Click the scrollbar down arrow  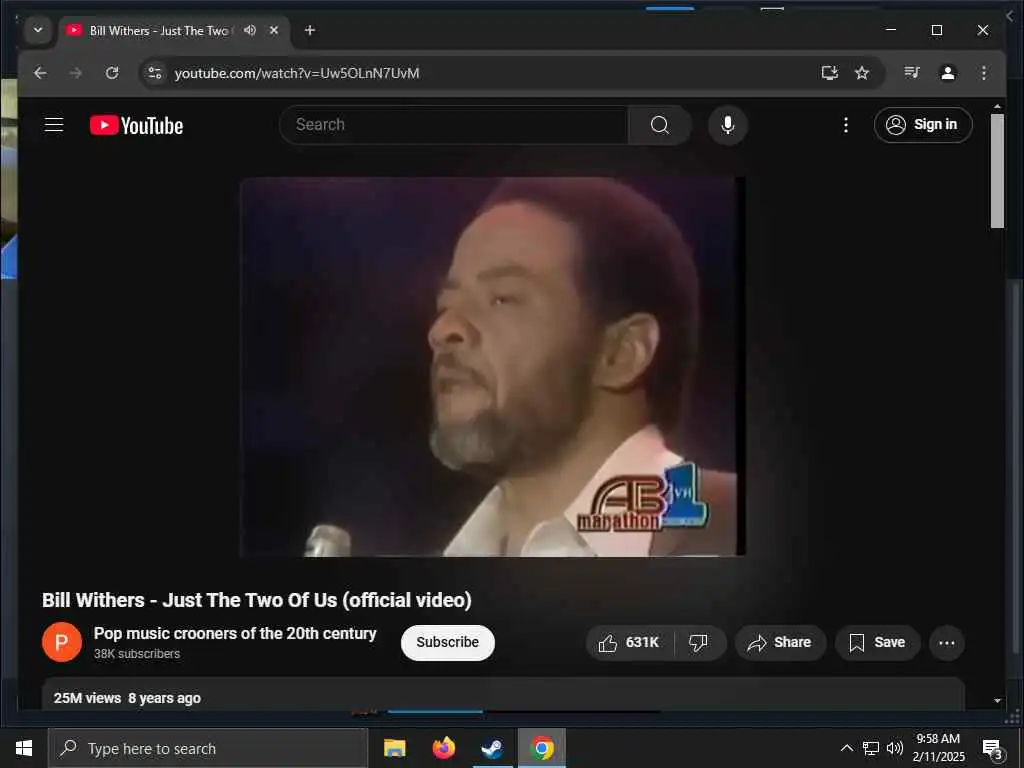[997, 701]
